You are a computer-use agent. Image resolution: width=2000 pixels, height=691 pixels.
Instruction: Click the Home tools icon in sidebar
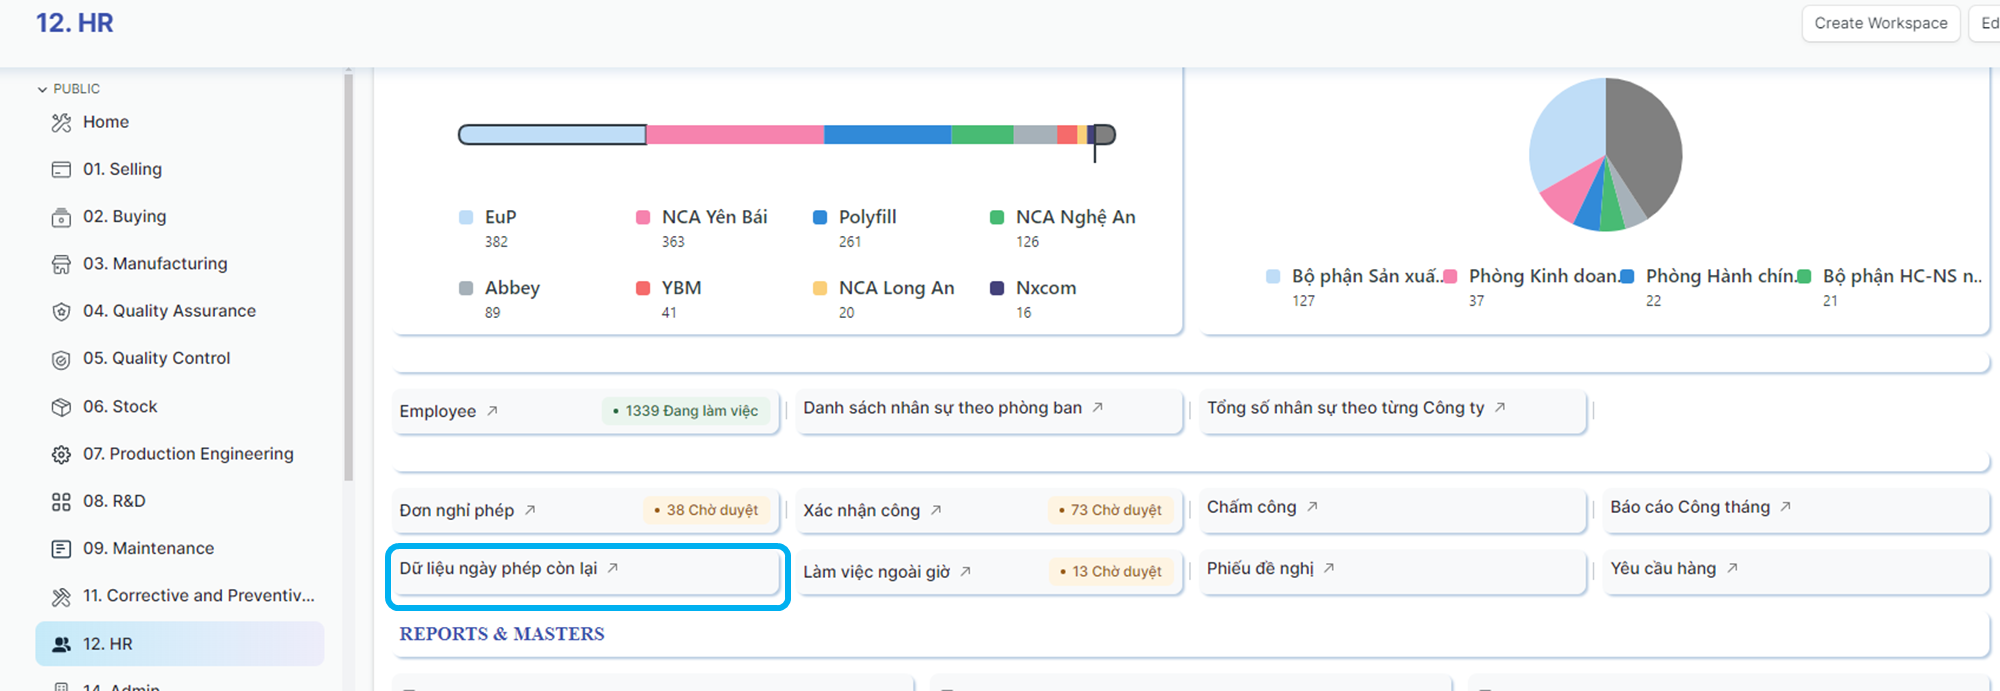point(61,123)
